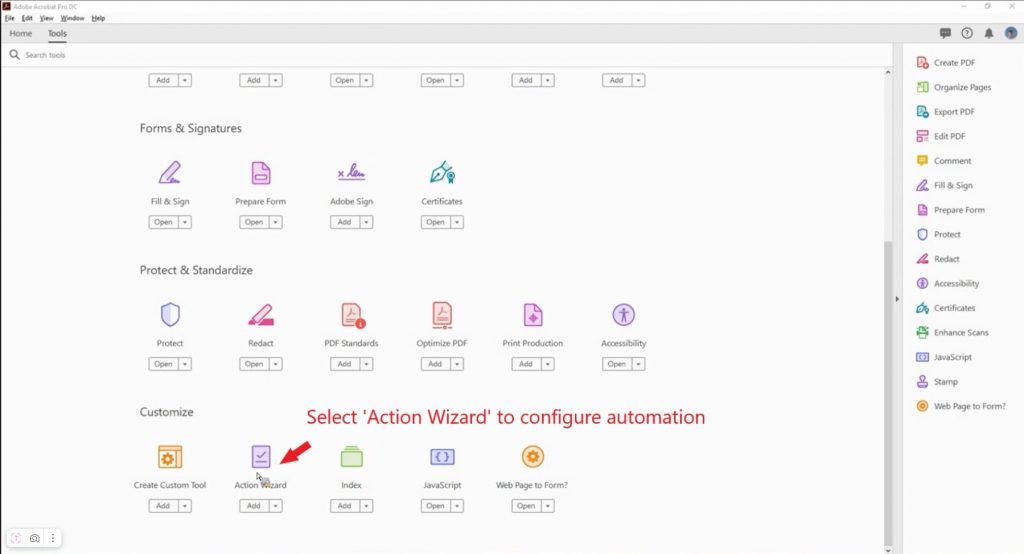Open Accessibility in right sidebar
This screenshot has height=554, width=1024.
tap(948, 284)
